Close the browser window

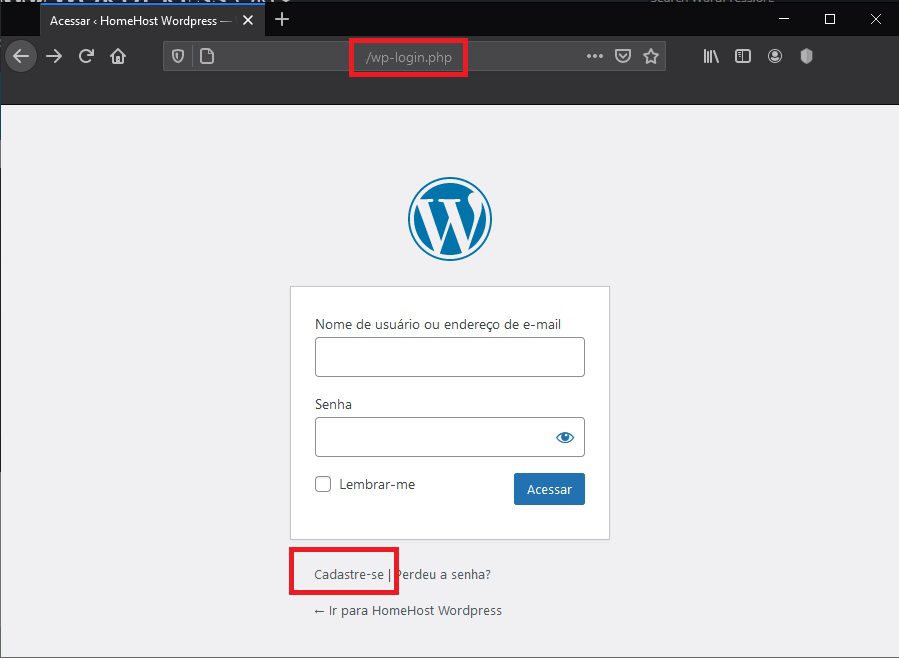point(875,19)
